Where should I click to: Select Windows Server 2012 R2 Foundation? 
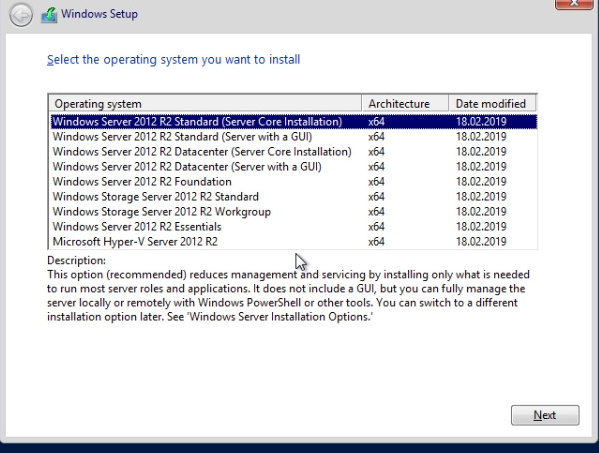pos(293,181)
